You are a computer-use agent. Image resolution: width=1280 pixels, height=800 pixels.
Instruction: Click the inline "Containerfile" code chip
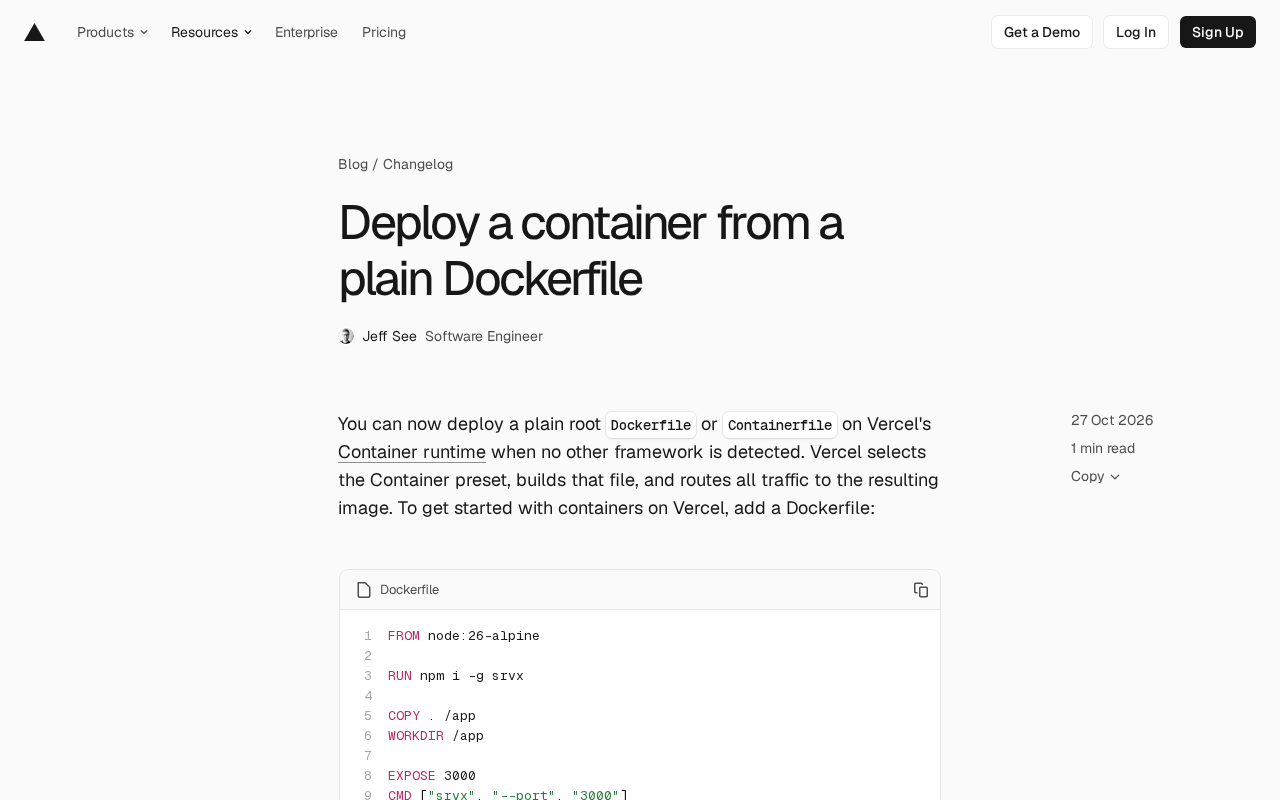pyautogui.click(x=780, y=425)
